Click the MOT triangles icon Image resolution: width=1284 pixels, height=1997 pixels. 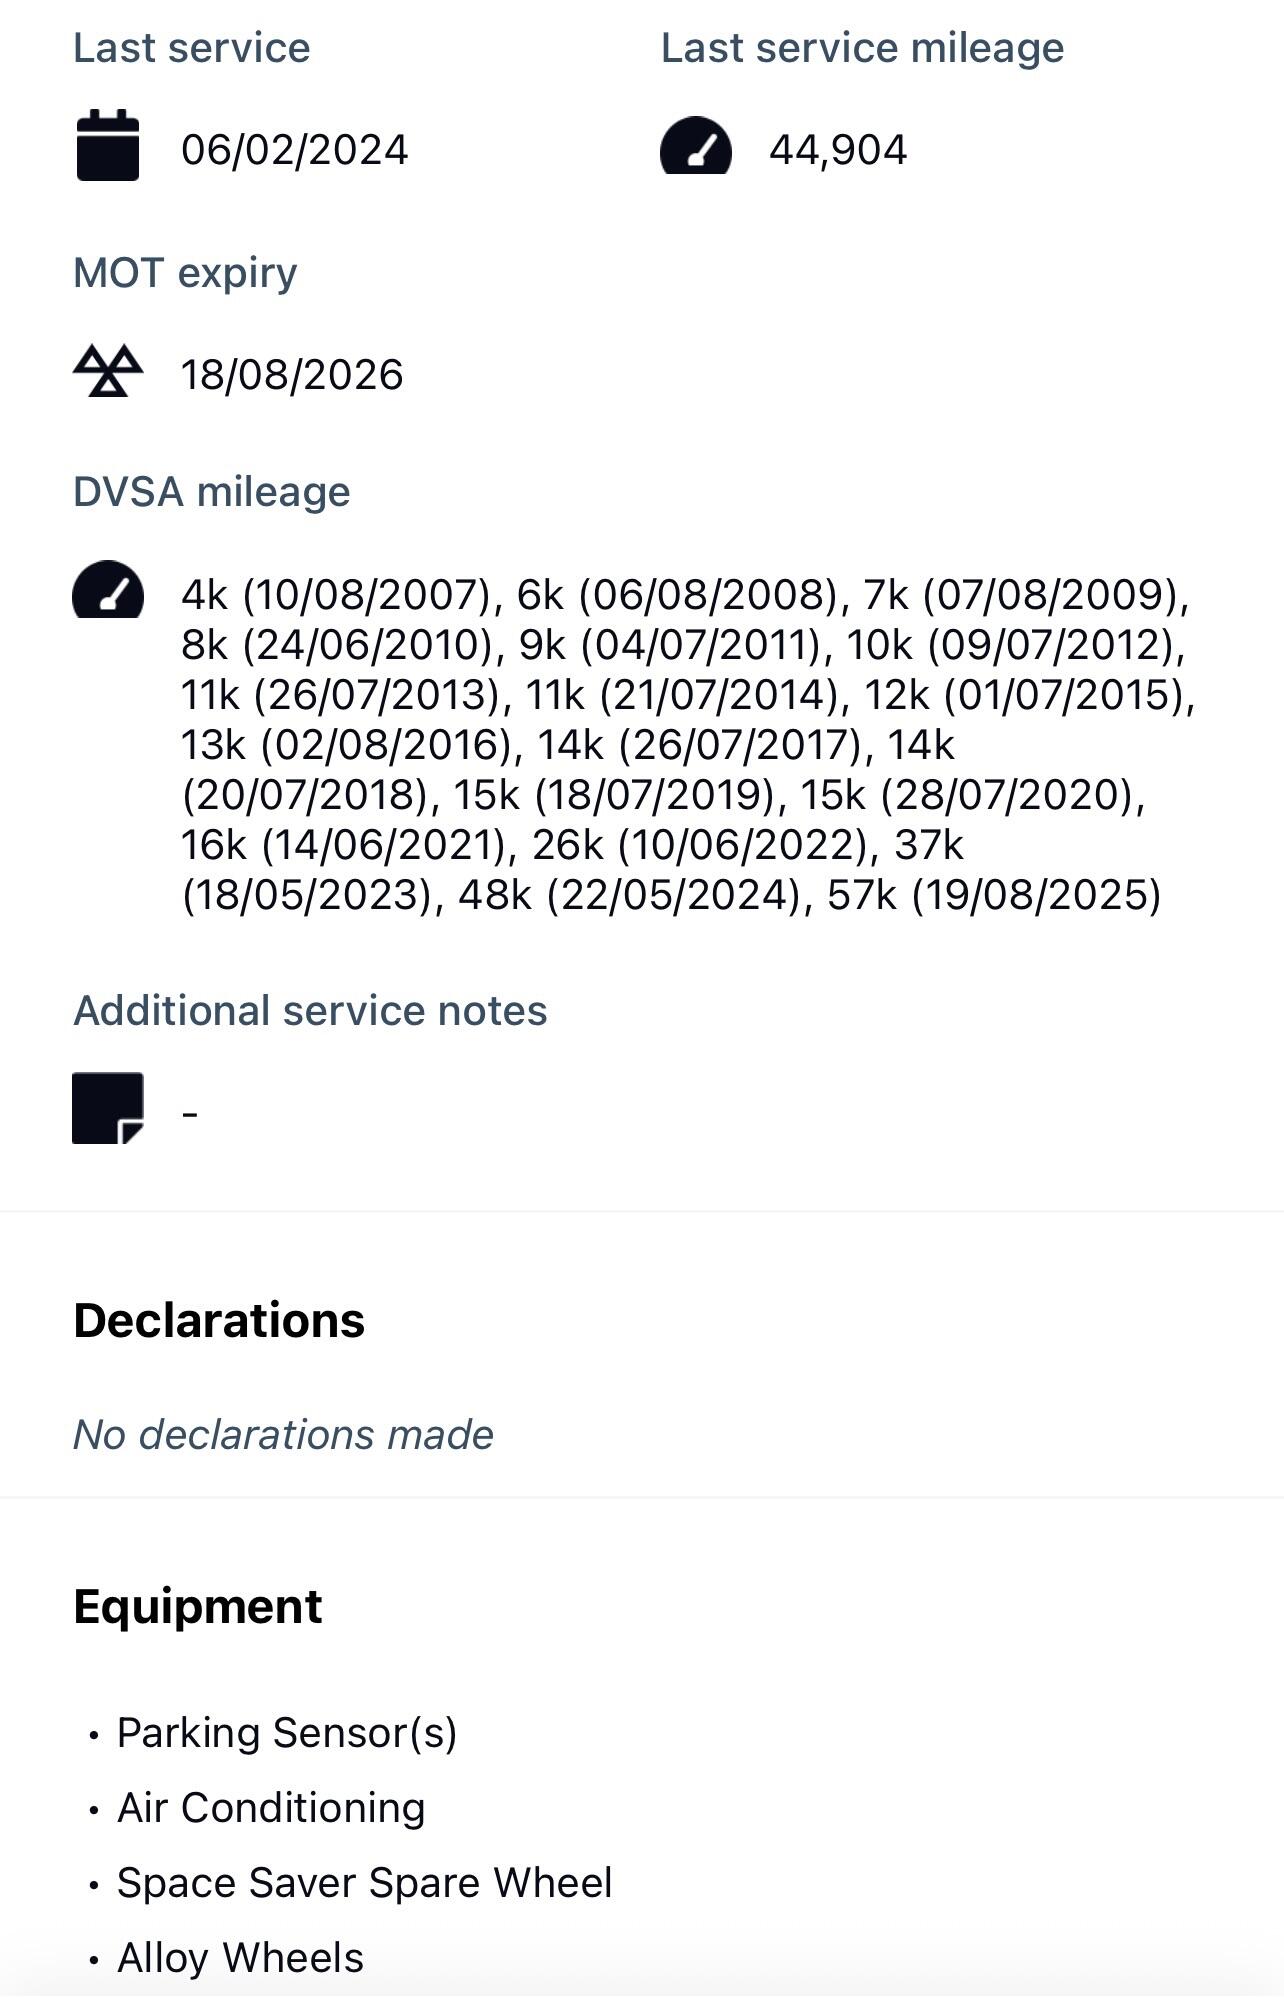[108, 372]
